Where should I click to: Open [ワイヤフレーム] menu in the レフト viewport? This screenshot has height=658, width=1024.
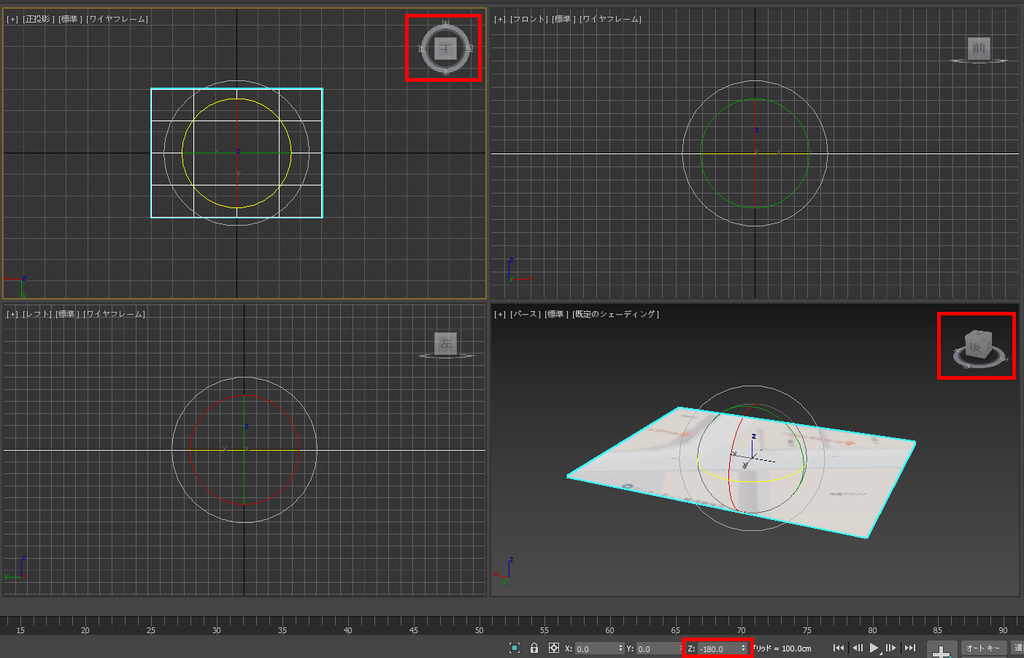(116, 314)
